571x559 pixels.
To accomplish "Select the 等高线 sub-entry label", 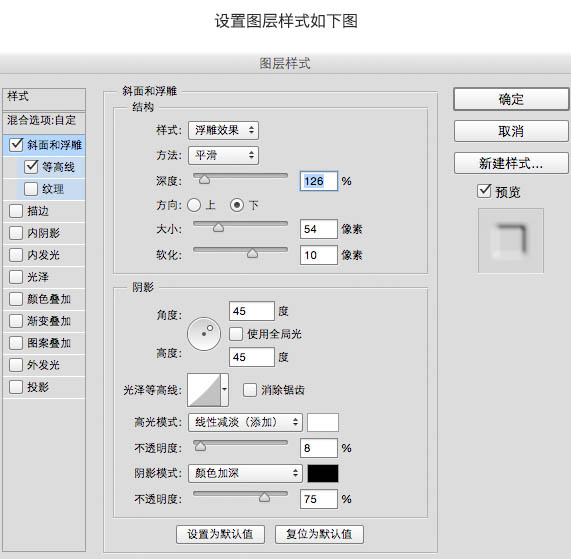I will (58, 167).
